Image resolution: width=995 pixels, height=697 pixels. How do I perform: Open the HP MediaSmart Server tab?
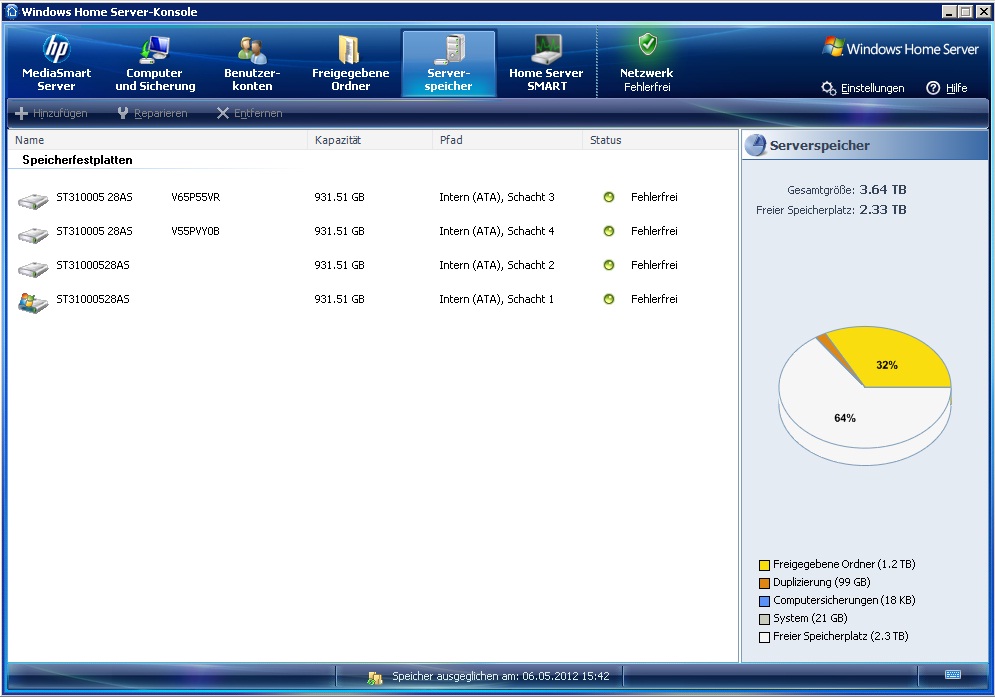[x=56, y=63]
